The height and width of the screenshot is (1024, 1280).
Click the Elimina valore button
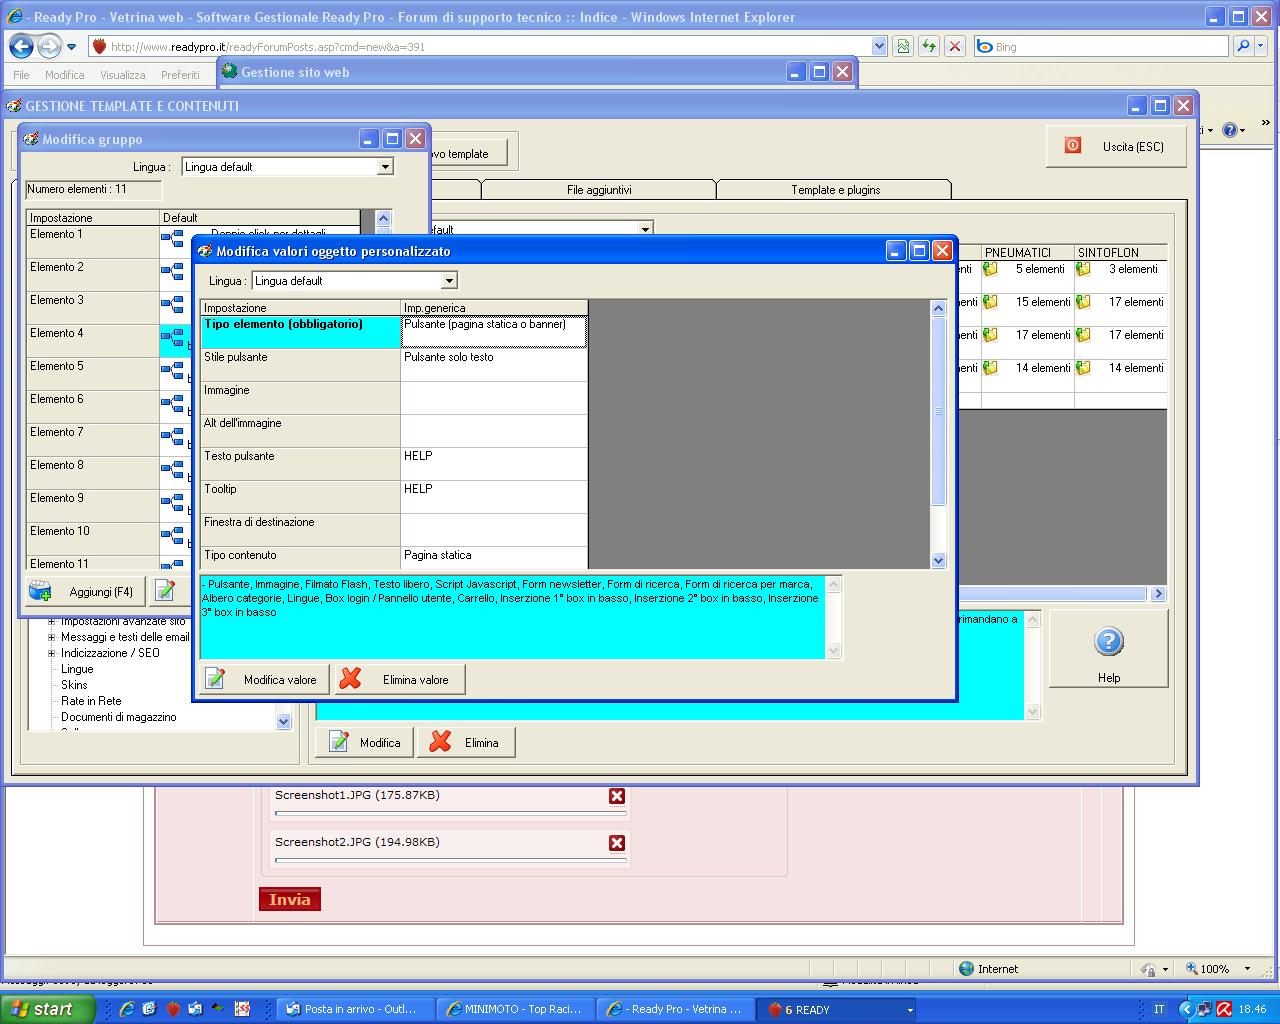coord(399,680)
